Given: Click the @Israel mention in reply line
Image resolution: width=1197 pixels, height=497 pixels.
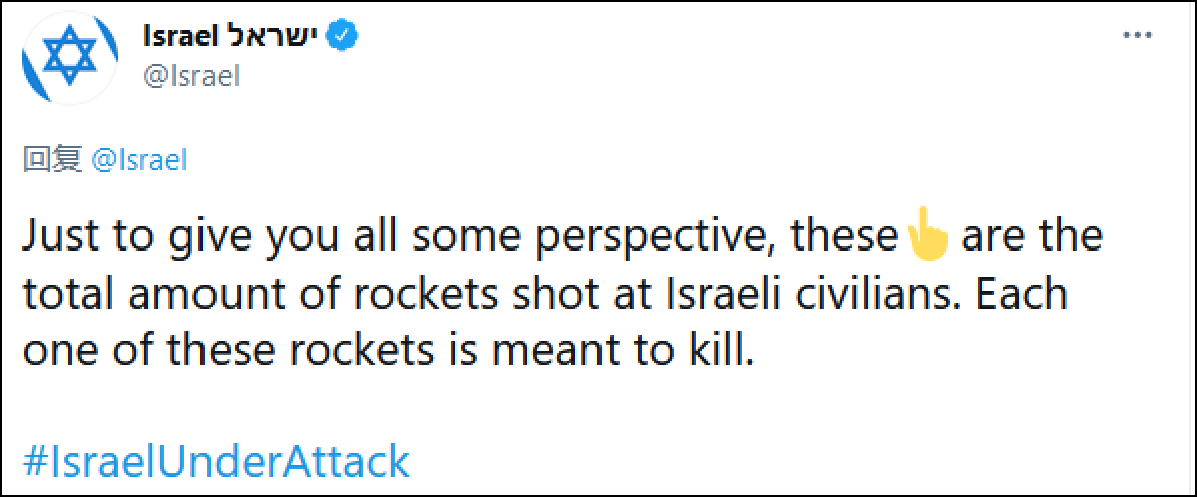Looking at the screenshot, I should point(139,159).
